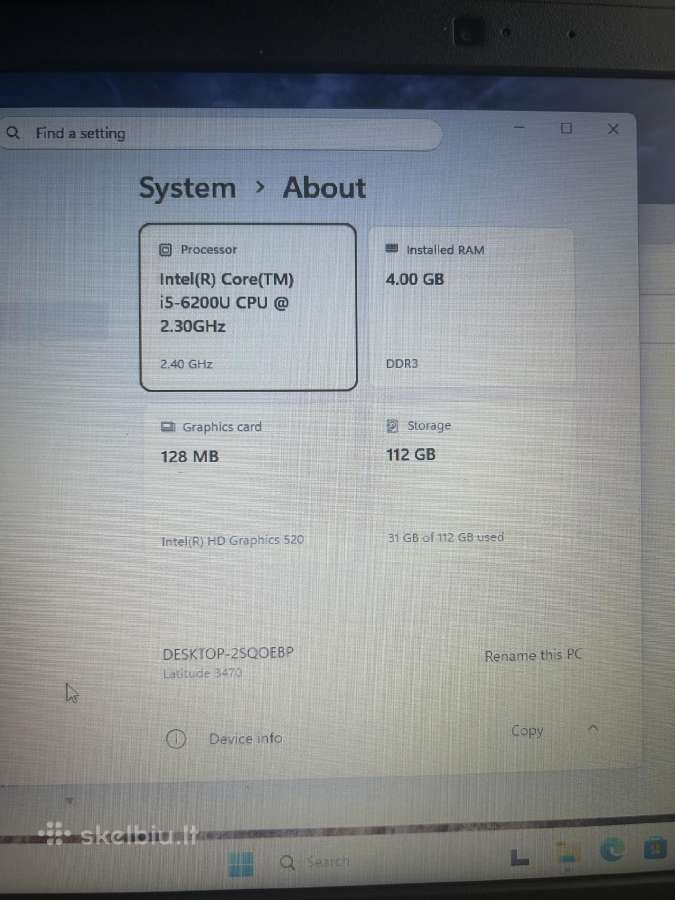Image resolution: width=675 pixels, height=900 pixels.
Task: Click the Find a setting search box
Action: pyautogui.click(x=221, y=134)
